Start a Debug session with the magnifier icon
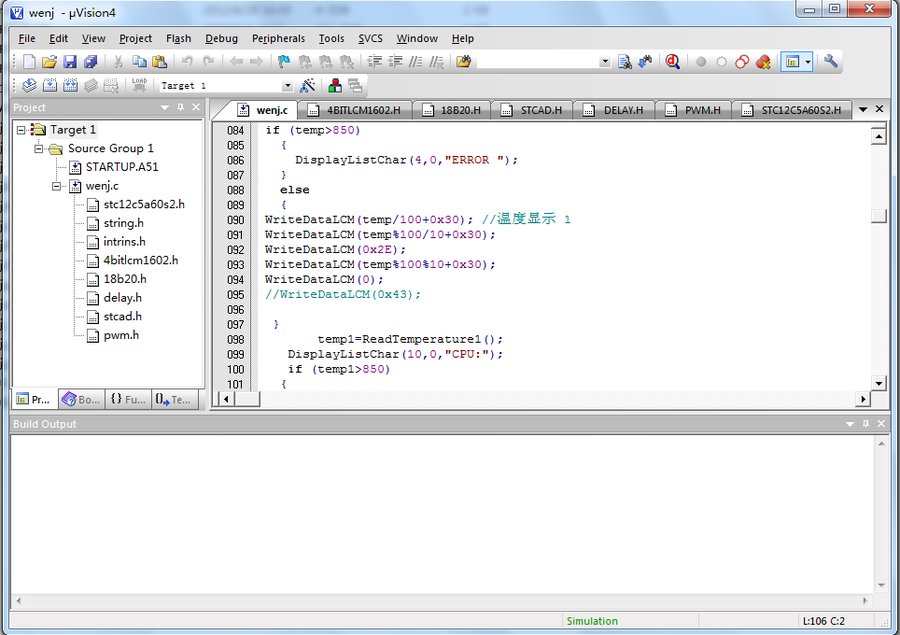The image size is (900, 635). pyautogui.click(x=671, y=61)
